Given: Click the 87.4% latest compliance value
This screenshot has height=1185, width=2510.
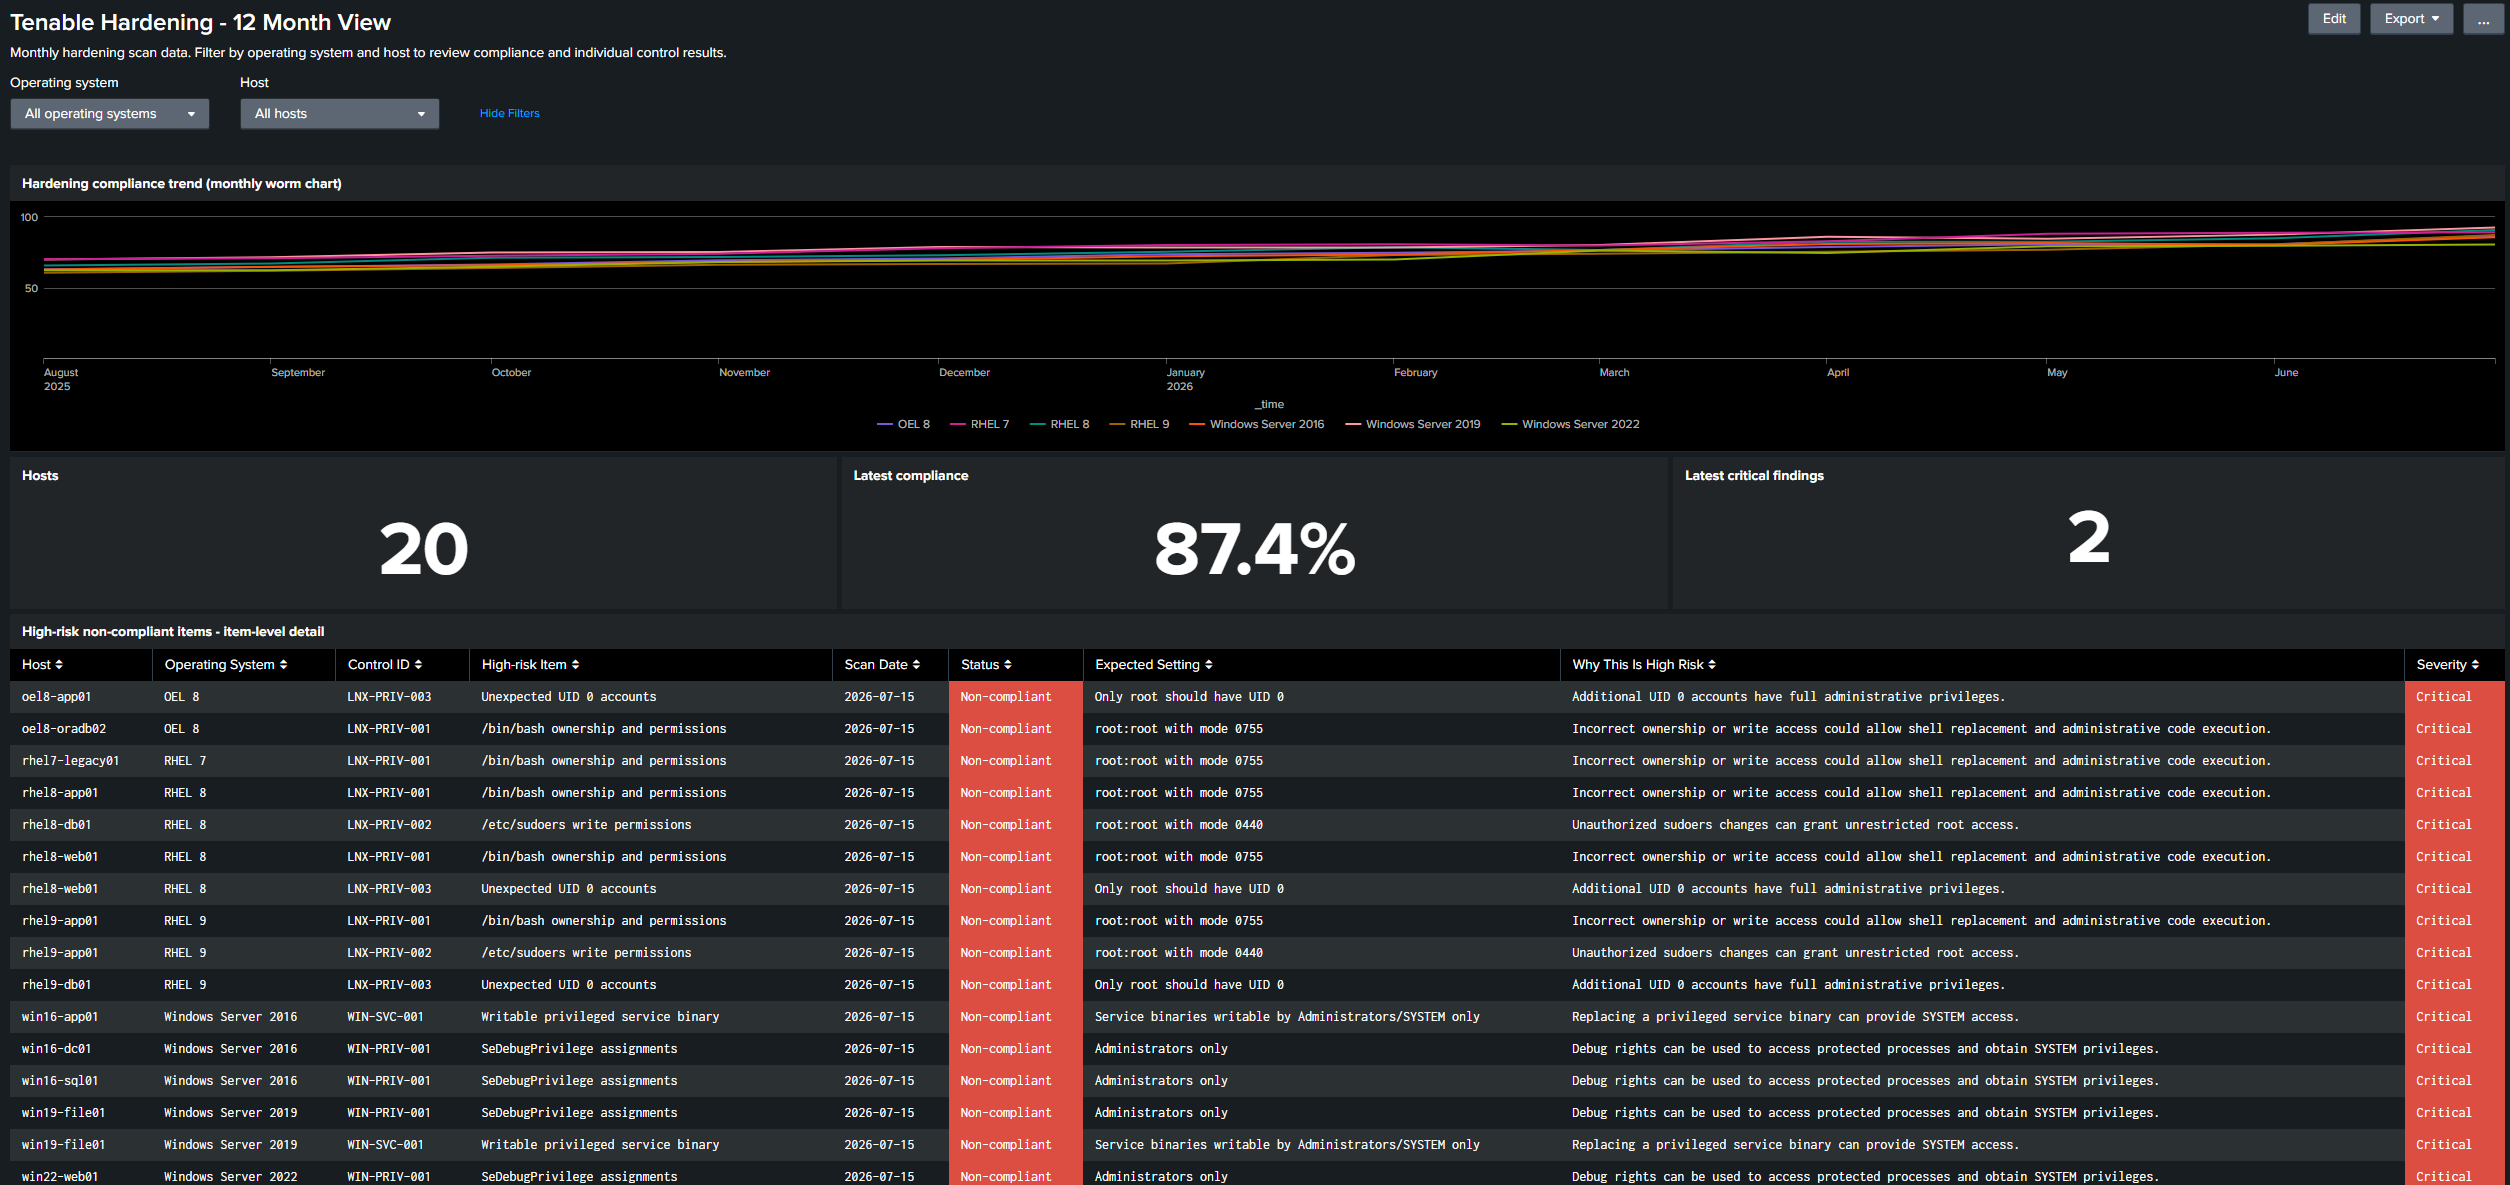Looking at the screenshot, I should click(1255, 549).
